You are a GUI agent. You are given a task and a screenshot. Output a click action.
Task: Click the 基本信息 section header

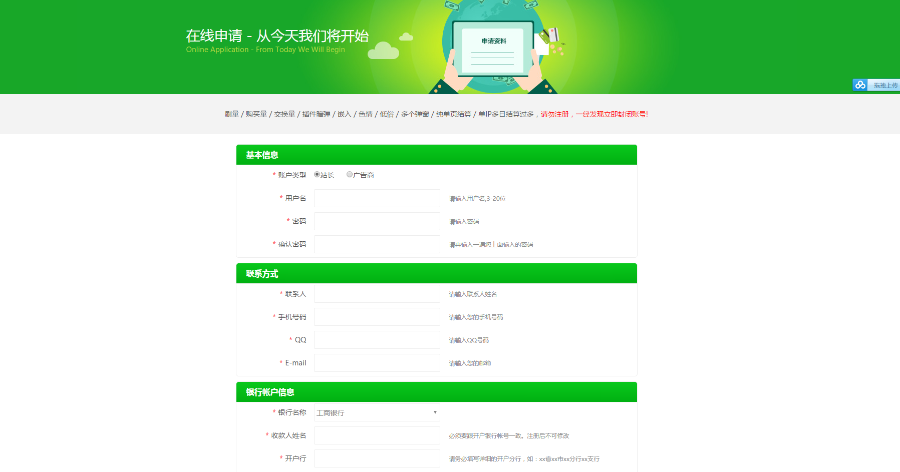coord(436,155)
